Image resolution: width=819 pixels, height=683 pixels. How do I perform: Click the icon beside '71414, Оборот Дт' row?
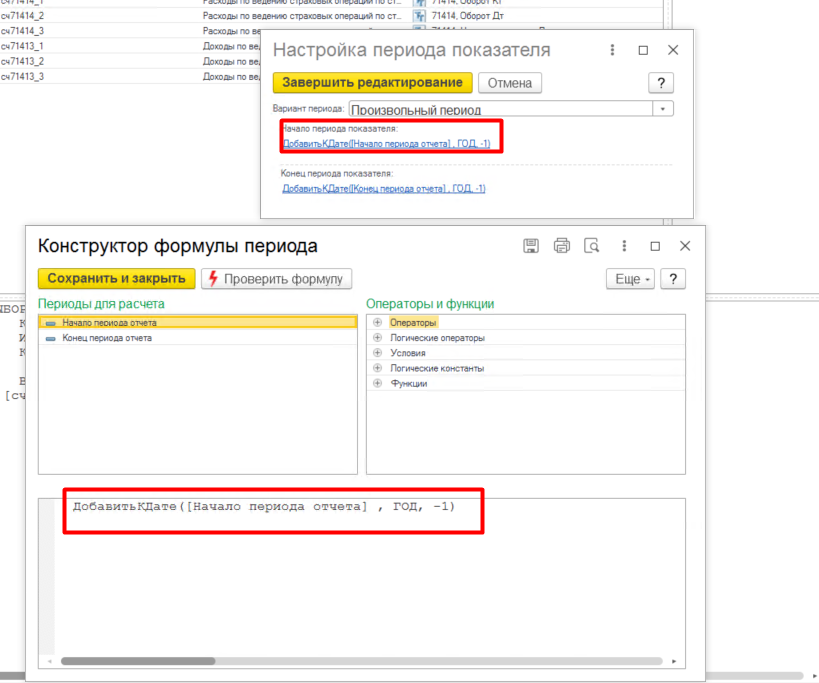tap(420, 16)
